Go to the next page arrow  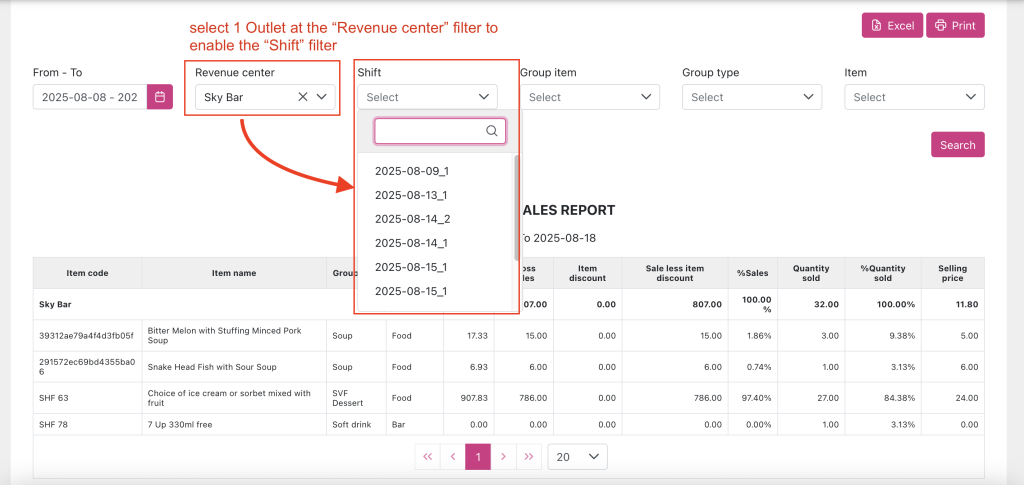[x=503, y=457]
